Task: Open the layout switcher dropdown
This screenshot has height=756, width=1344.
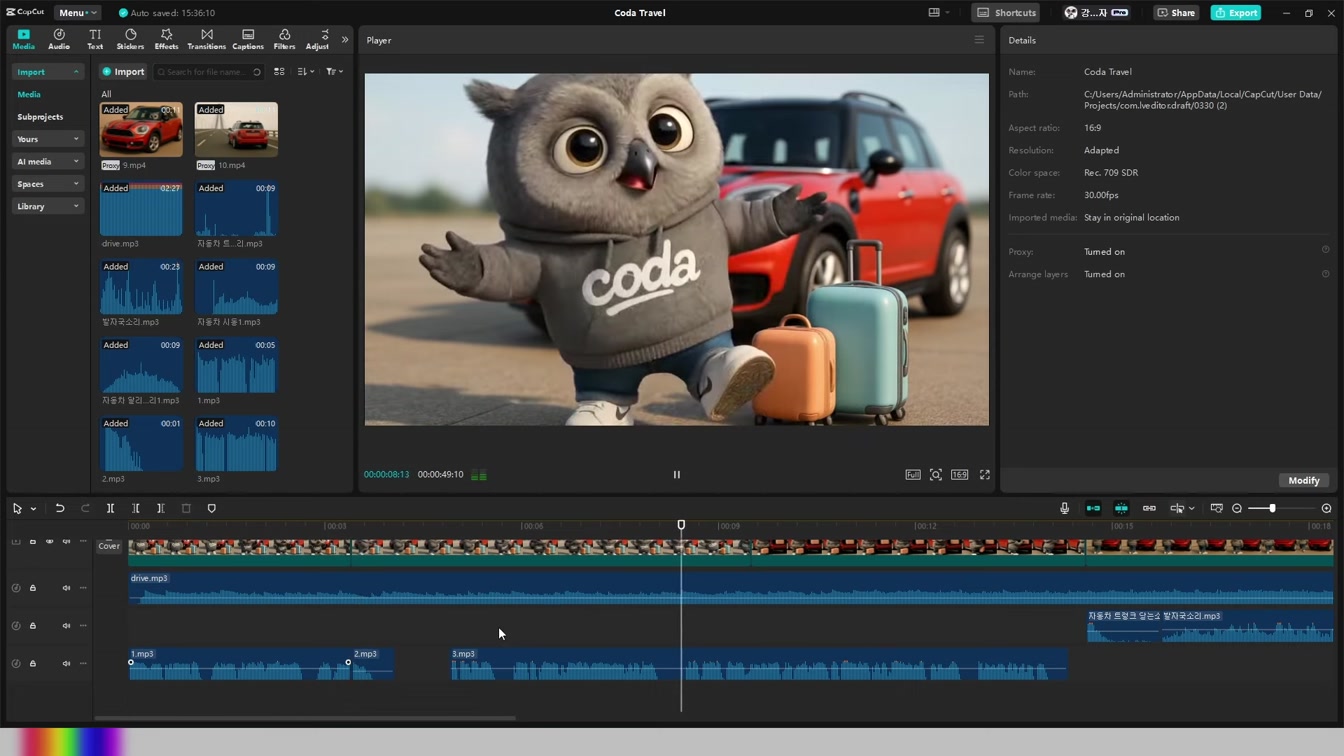Action: tap(939, 13)
